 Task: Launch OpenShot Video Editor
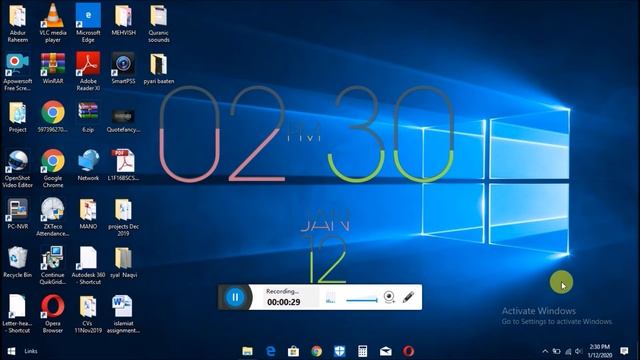[18, 169]
